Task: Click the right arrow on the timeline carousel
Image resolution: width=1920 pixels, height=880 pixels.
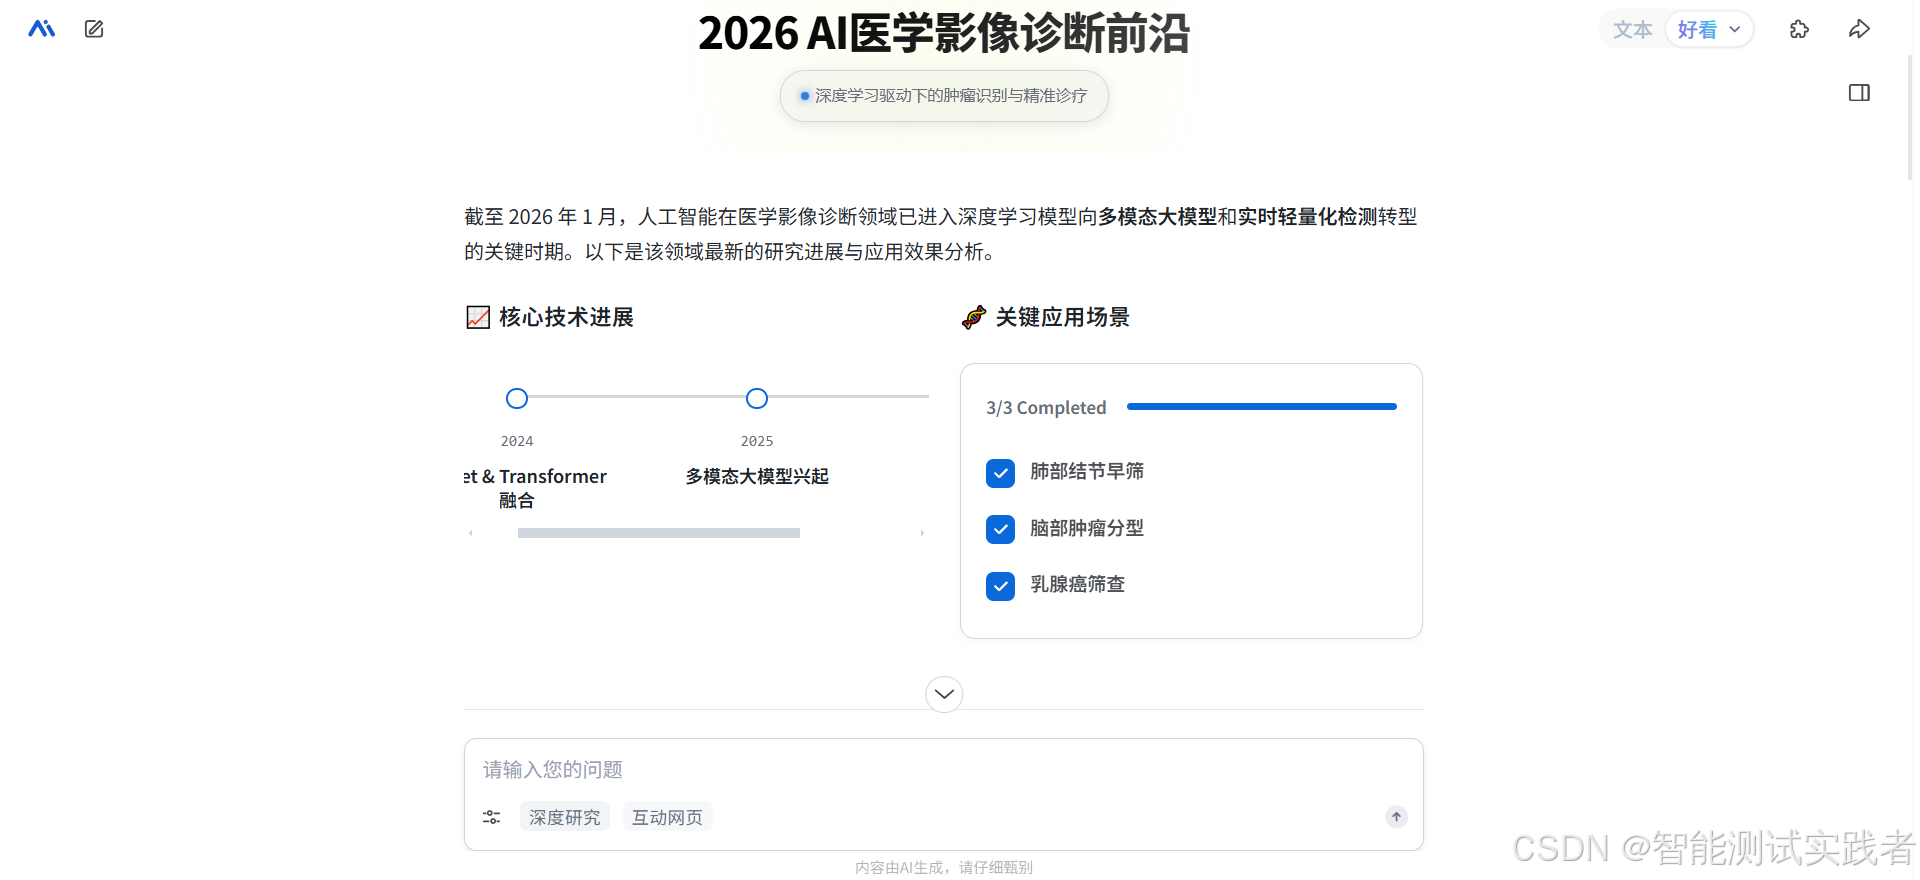Action: (921, 533)
